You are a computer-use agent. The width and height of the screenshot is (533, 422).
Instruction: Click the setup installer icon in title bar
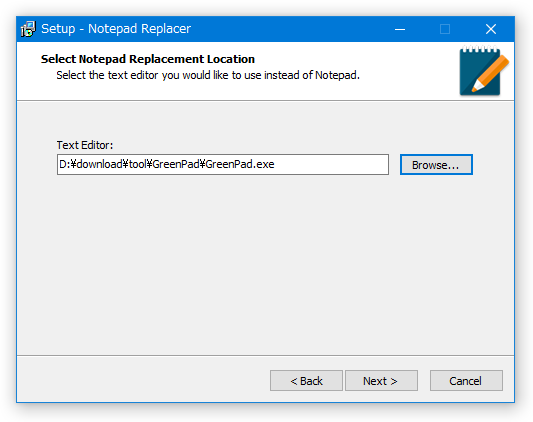[28, 29]
